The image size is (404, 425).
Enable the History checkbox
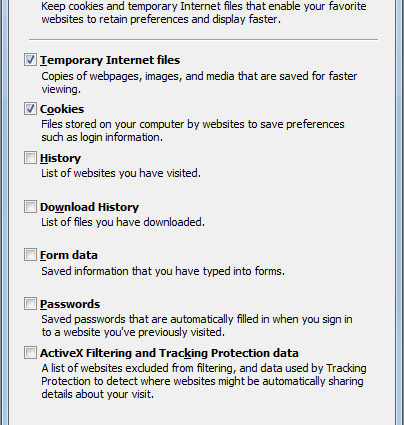coord(30,158)
